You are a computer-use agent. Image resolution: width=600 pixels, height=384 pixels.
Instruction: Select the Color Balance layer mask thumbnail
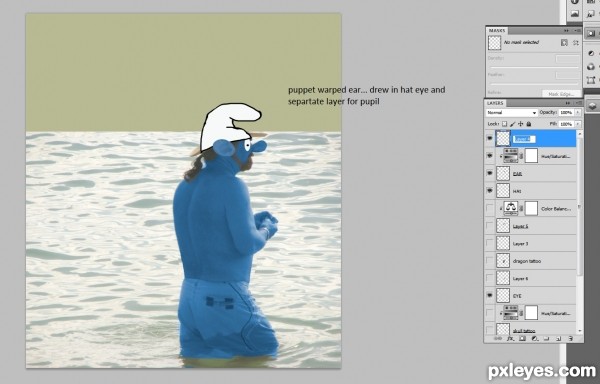(x=531, y=208)
